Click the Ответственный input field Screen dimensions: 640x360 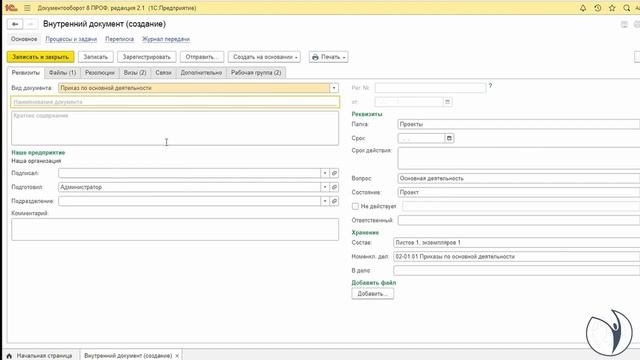click(x=519, y=220)
